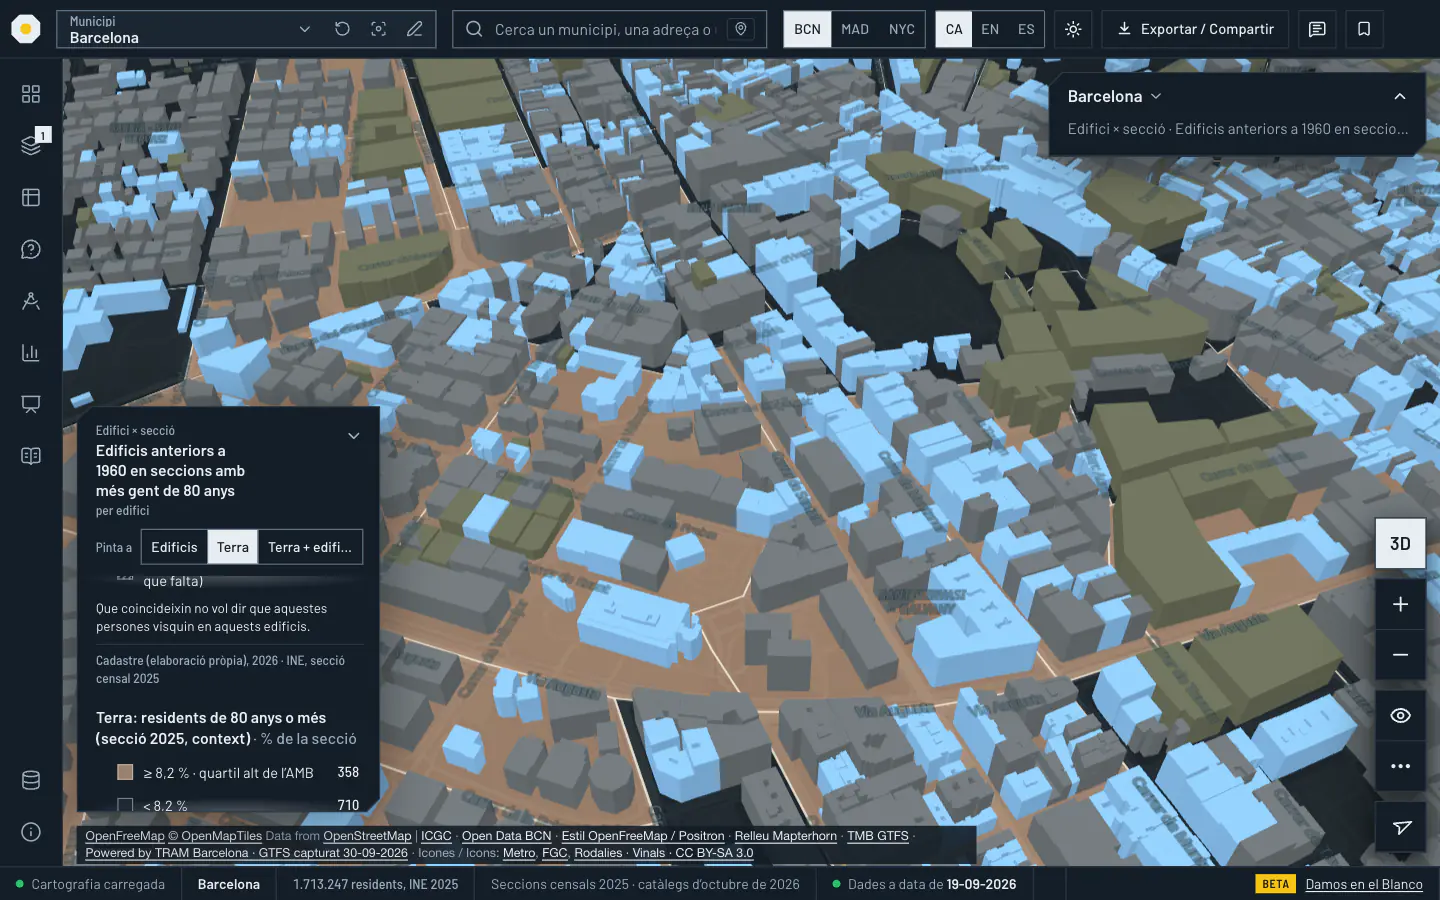The width and height of the screenshot is (1440, 900).
Task: Click the pencil edit icon in top bar
Action: click(414, 29)
